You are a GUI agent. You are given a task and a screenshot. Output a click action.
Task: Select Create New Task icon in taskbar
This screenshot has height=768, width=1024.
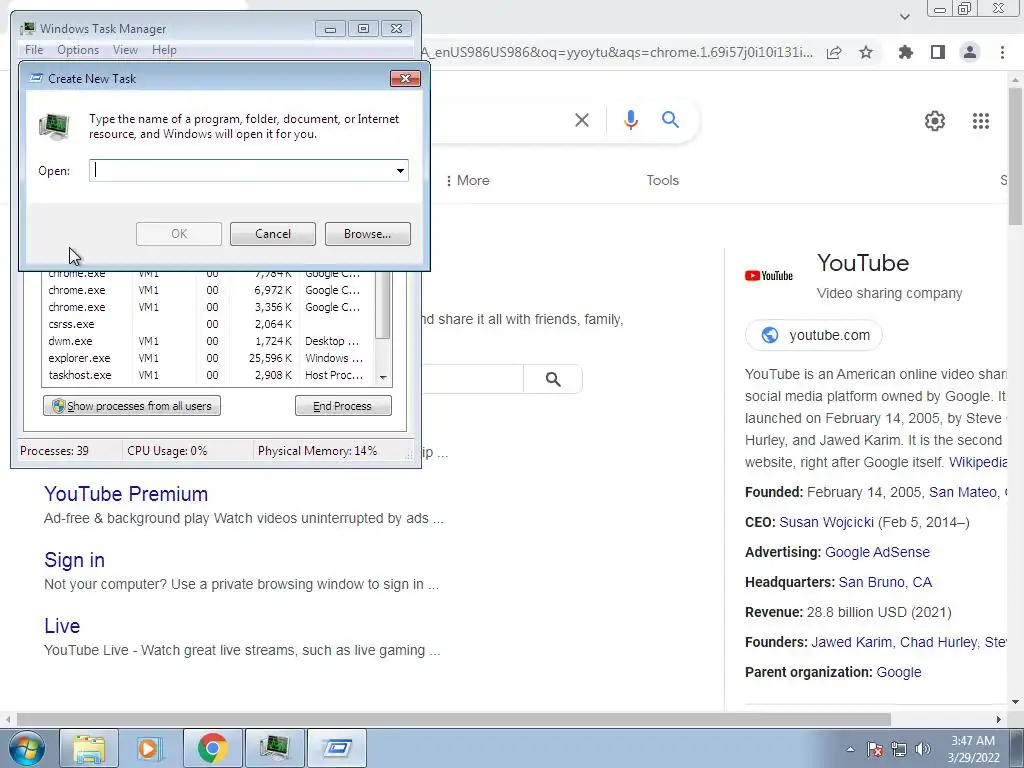pyautogui.click(x=337, y=748)
